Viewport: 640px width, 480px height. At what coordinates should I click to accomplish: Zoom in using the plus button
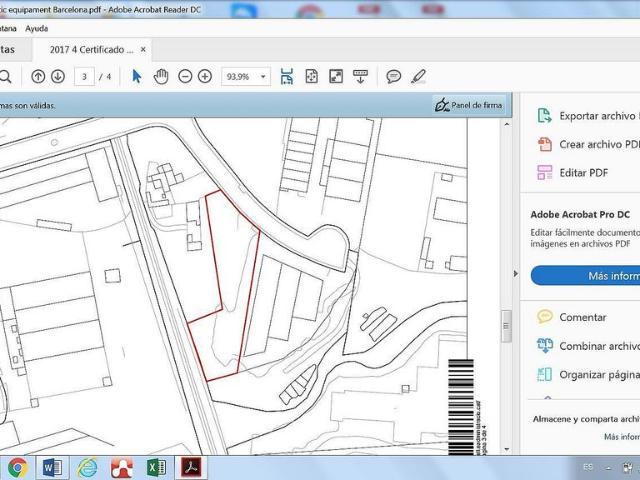click(205, 76)
